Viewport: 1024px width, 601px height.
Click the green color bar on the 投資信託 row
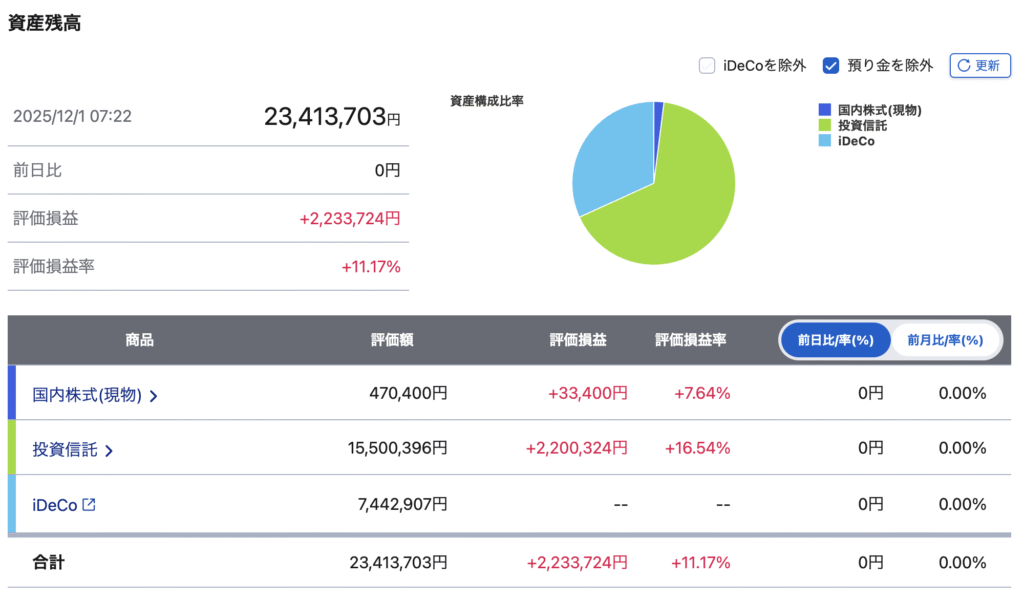(x=12, y=447)
